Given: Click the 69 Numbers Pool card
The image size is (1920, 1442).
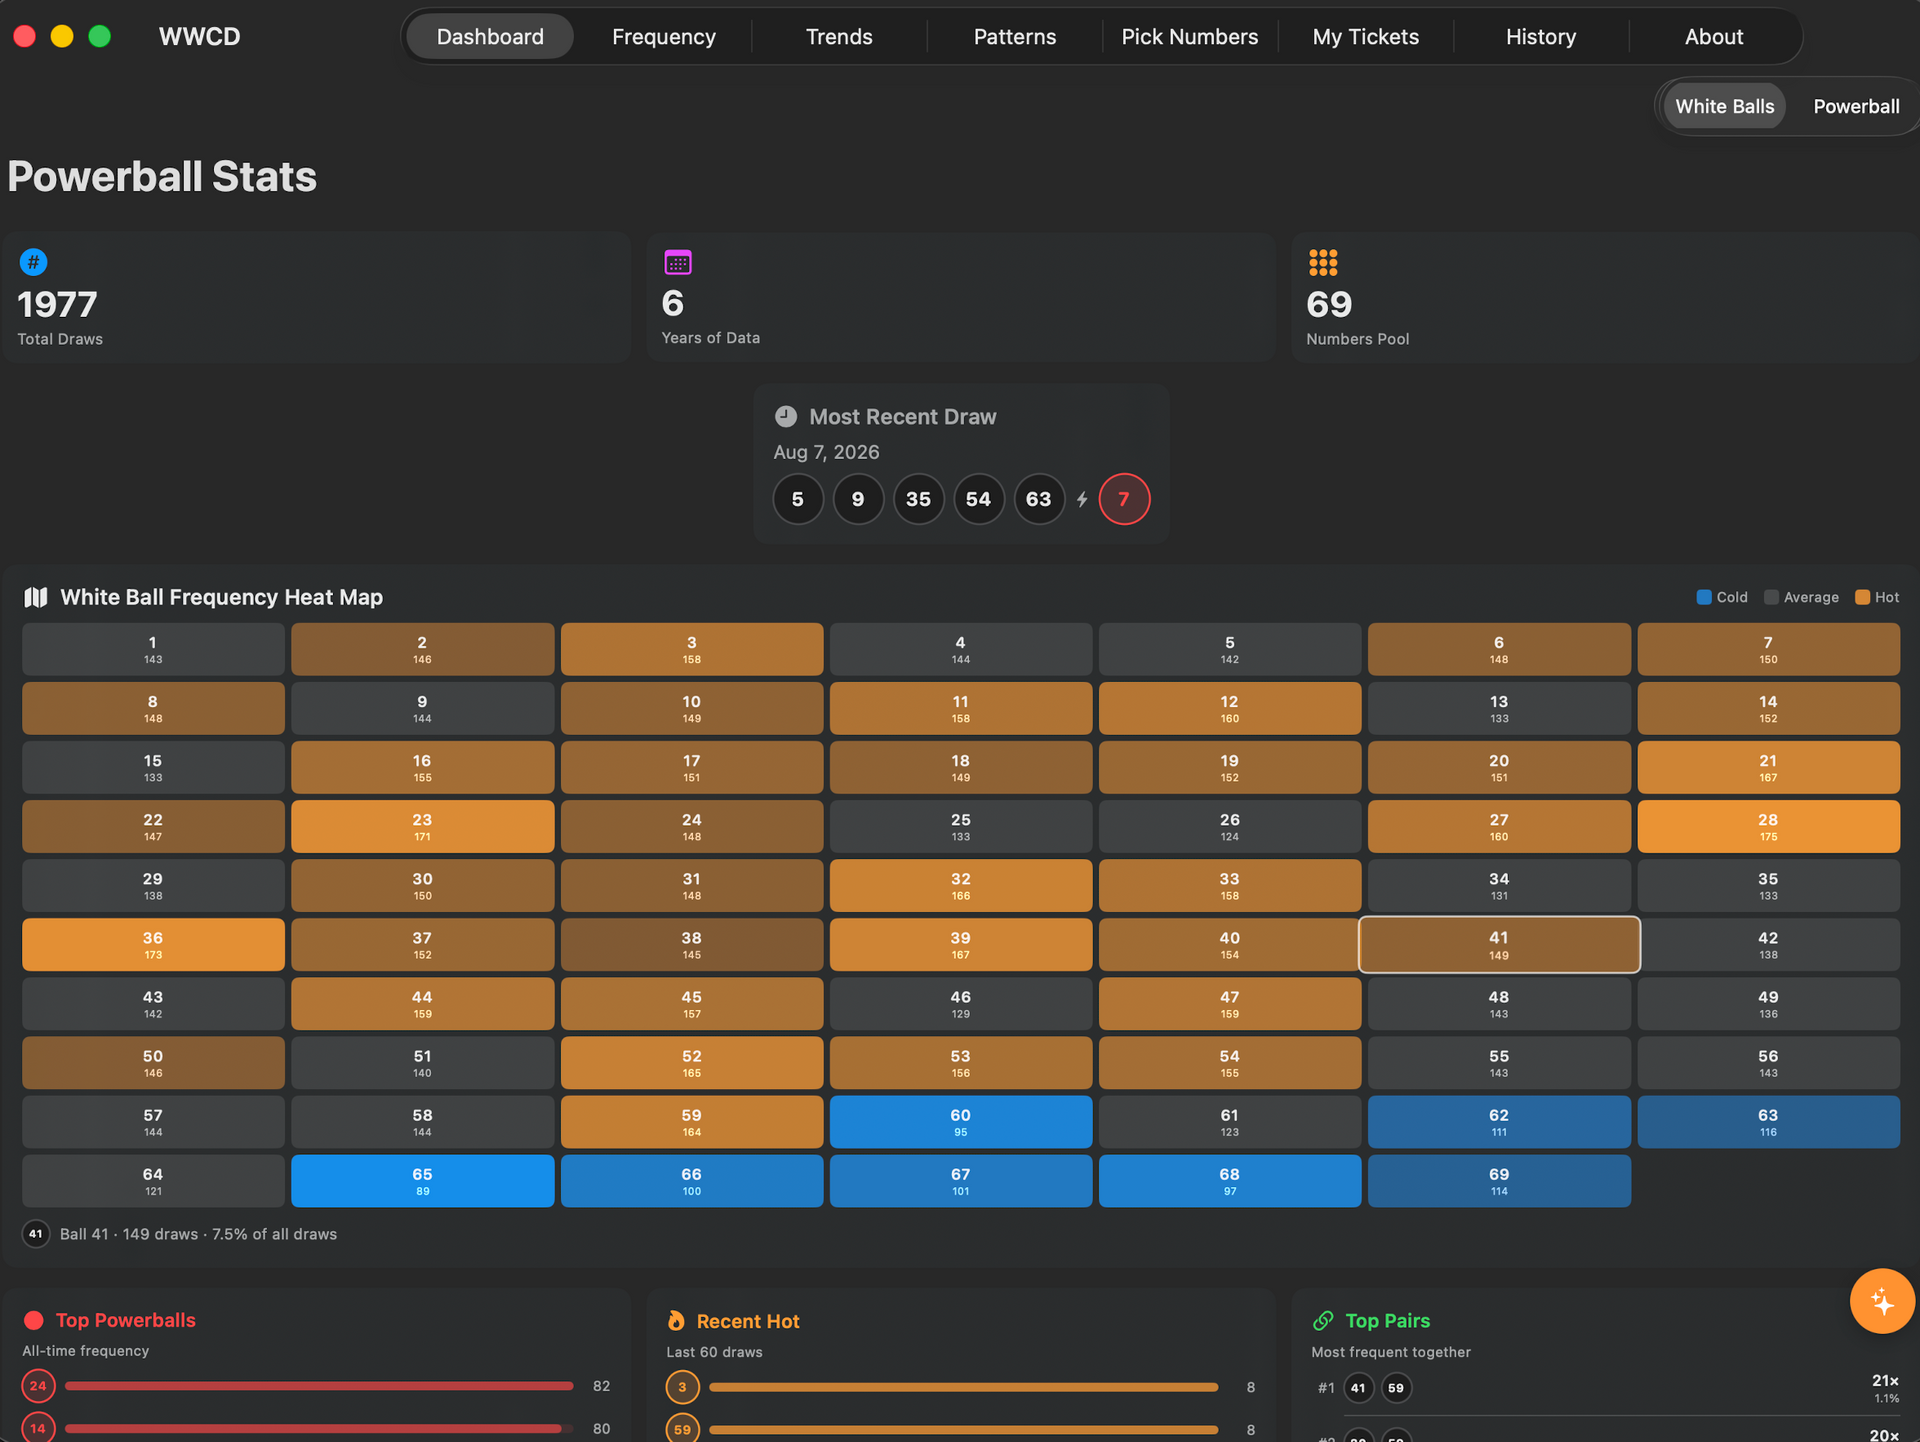Looking at the screenshot, I should click(x=1605, y=298).
